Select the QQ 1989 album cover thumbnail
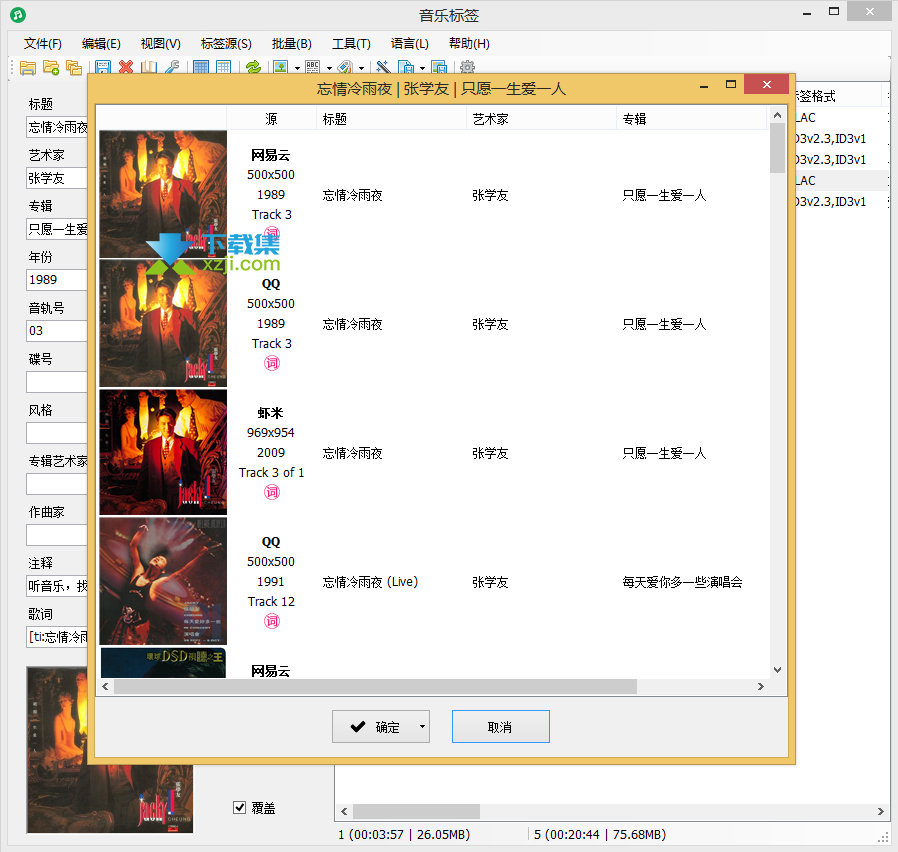The height and width of the screenshot is (852, 898). pyautogui.click(x=163, y=323)
